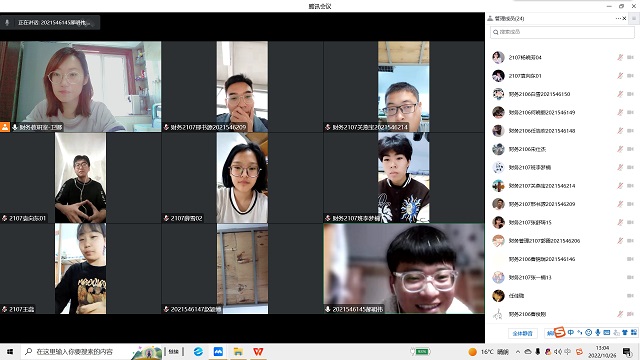Select video tile labeled 2107王鑫

[80, 269]
